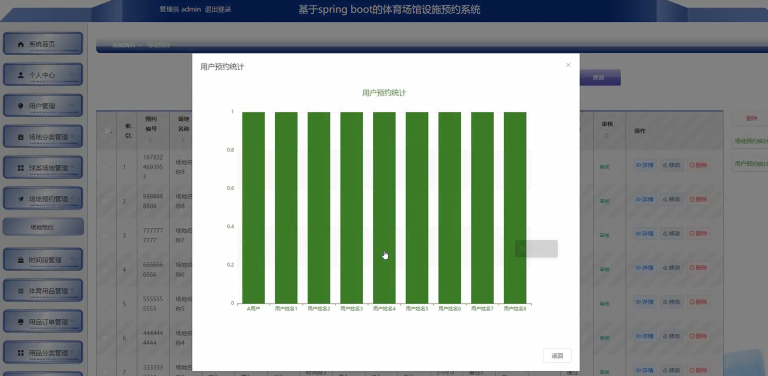
Task: Click the 返回 button in the dialog
Action: click(x=557, y=356)
